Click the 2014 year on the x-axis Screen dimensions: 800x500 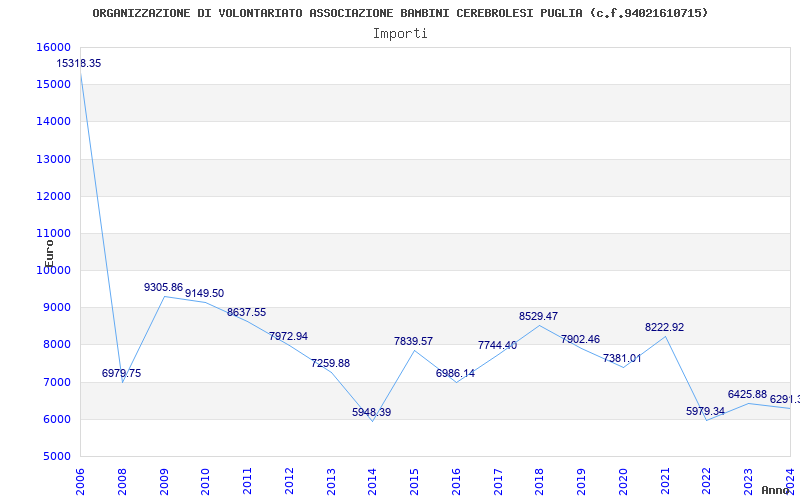click(372, 480)
